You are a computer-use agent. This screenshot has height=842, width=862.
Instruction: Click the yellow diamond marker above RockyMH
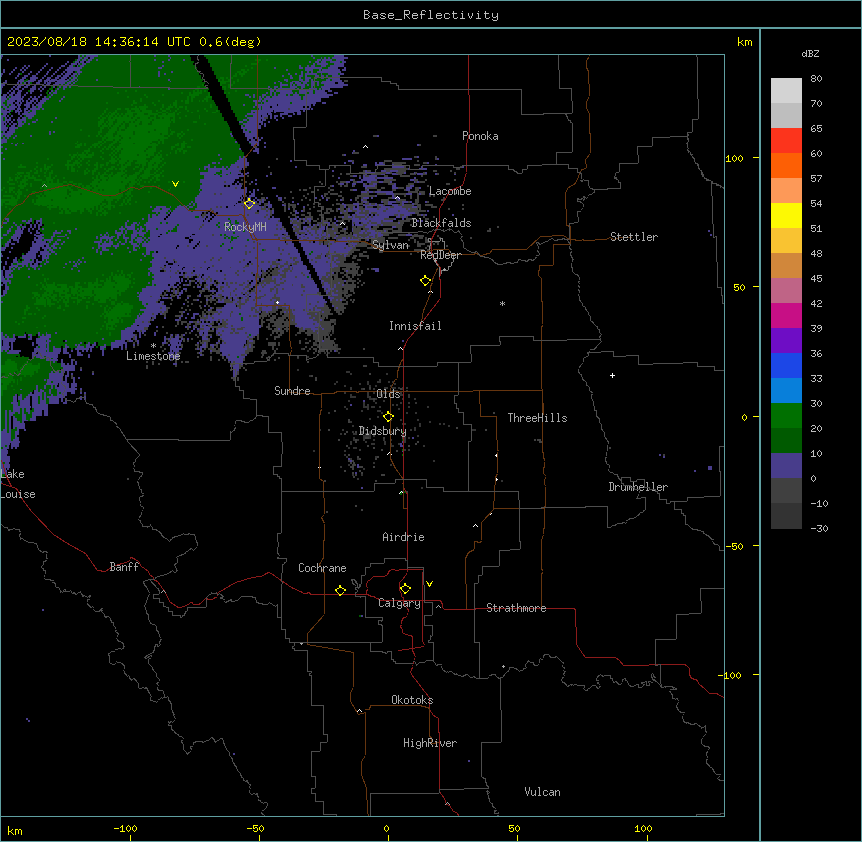point(249,203)
